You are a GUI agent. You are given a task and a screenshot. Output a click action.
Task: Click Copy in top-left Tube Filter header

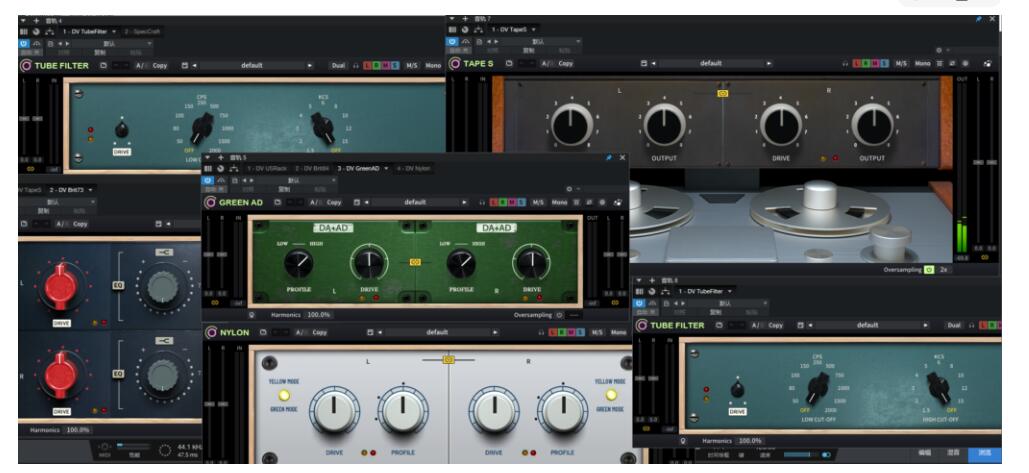tap(159, 66)
